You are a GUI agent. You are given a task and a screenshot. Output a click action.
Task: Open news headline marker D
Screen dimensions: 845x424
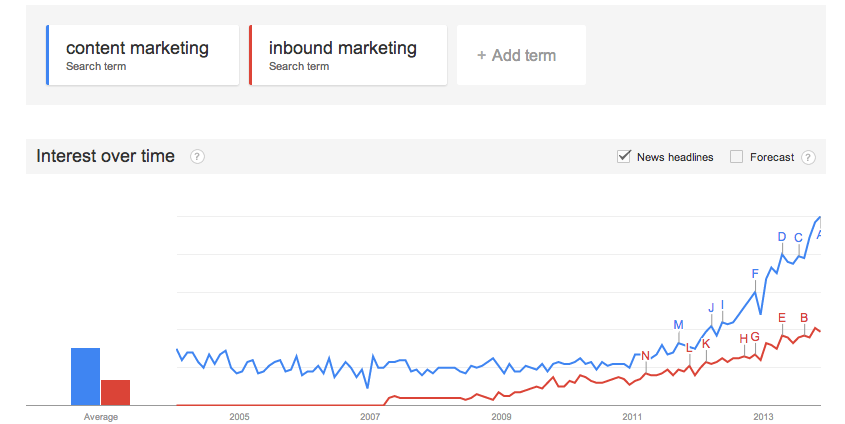tap(782, 237)
